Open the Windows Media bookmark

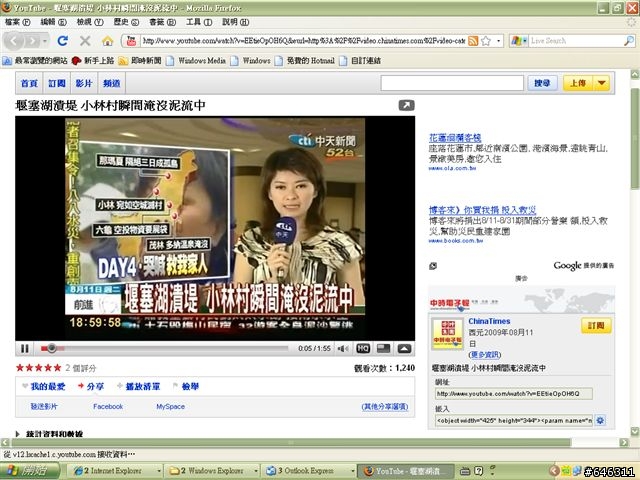pyautogui.click(x=196, y=60)
